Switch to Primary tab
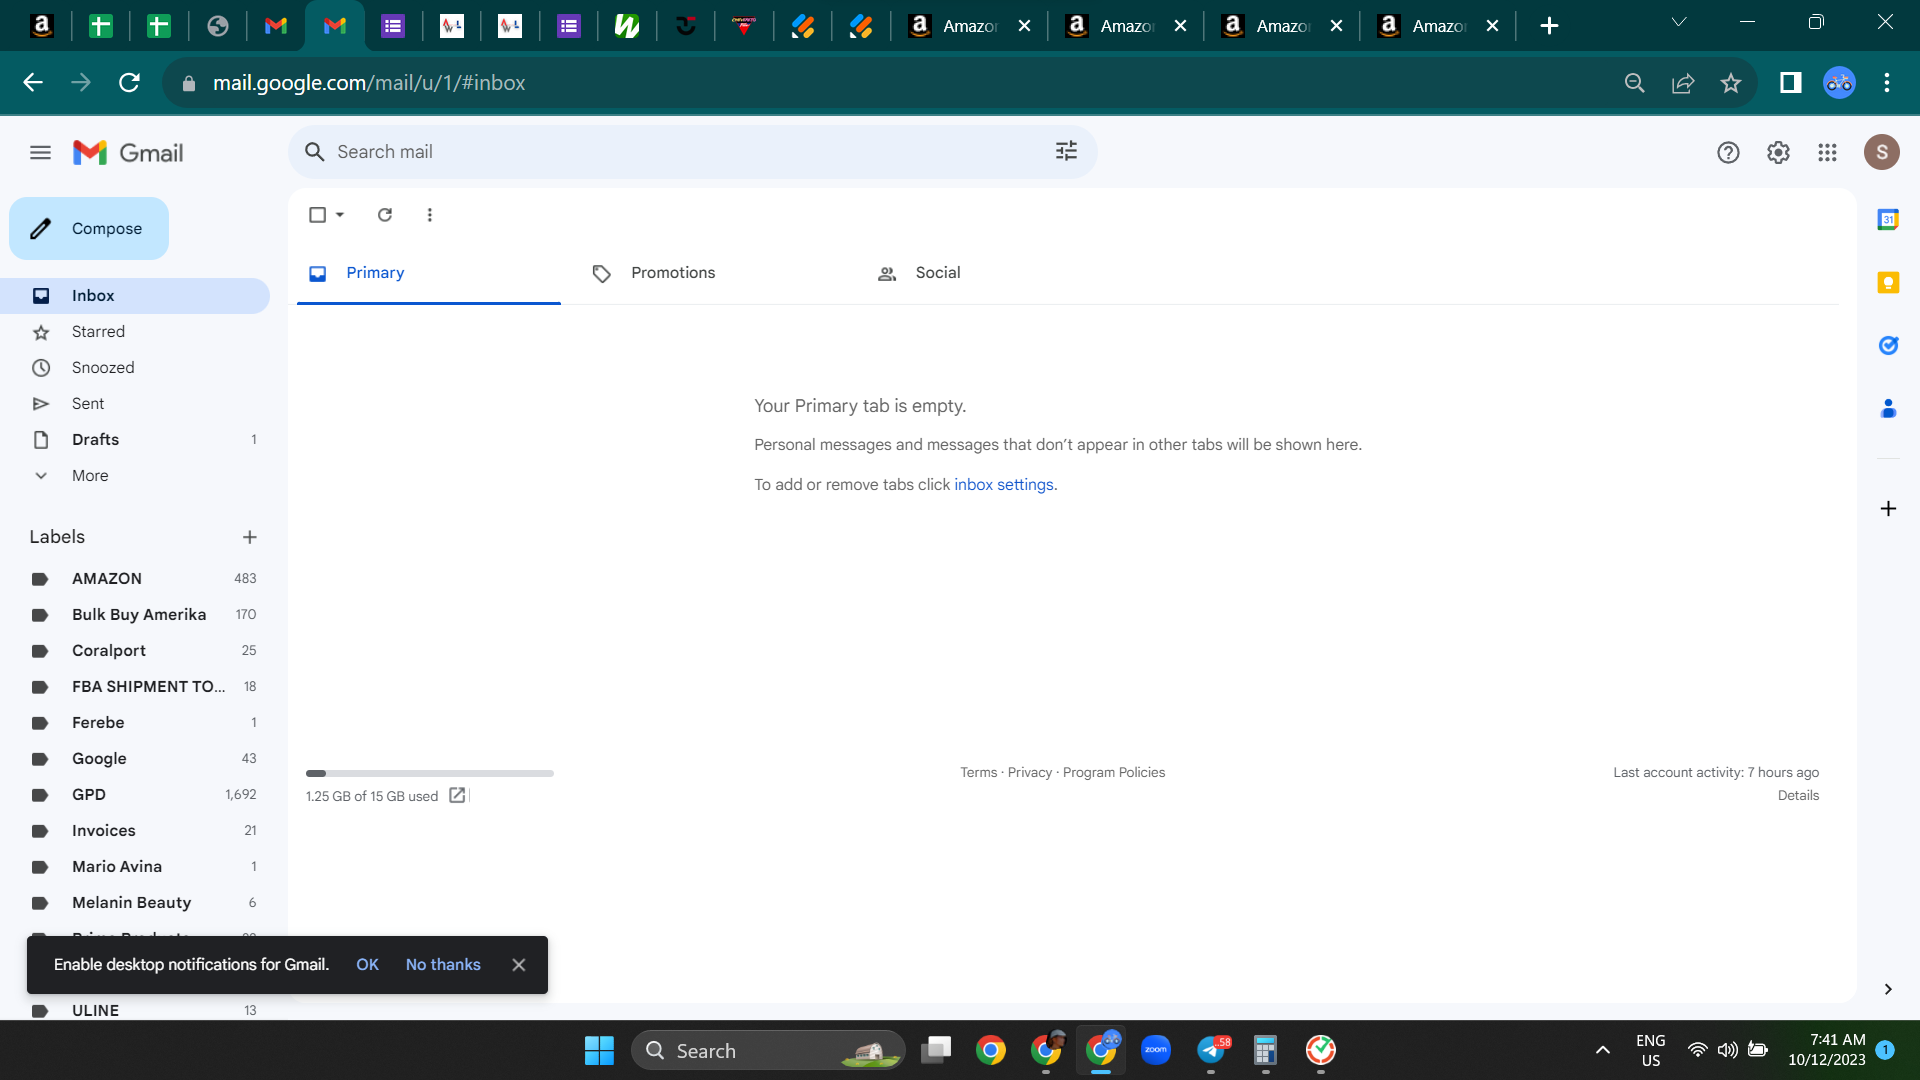Image resolution: width=1920 pixels, height=1080 pixels. point(429,273)
